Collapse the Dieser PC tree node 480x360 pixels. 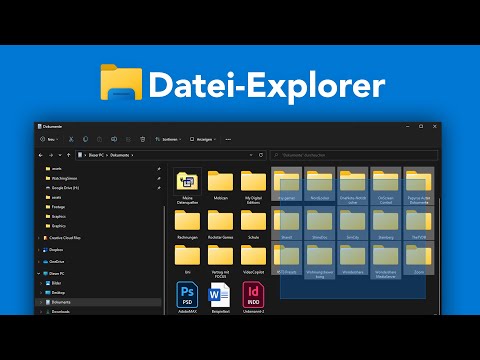click(39, 274)
